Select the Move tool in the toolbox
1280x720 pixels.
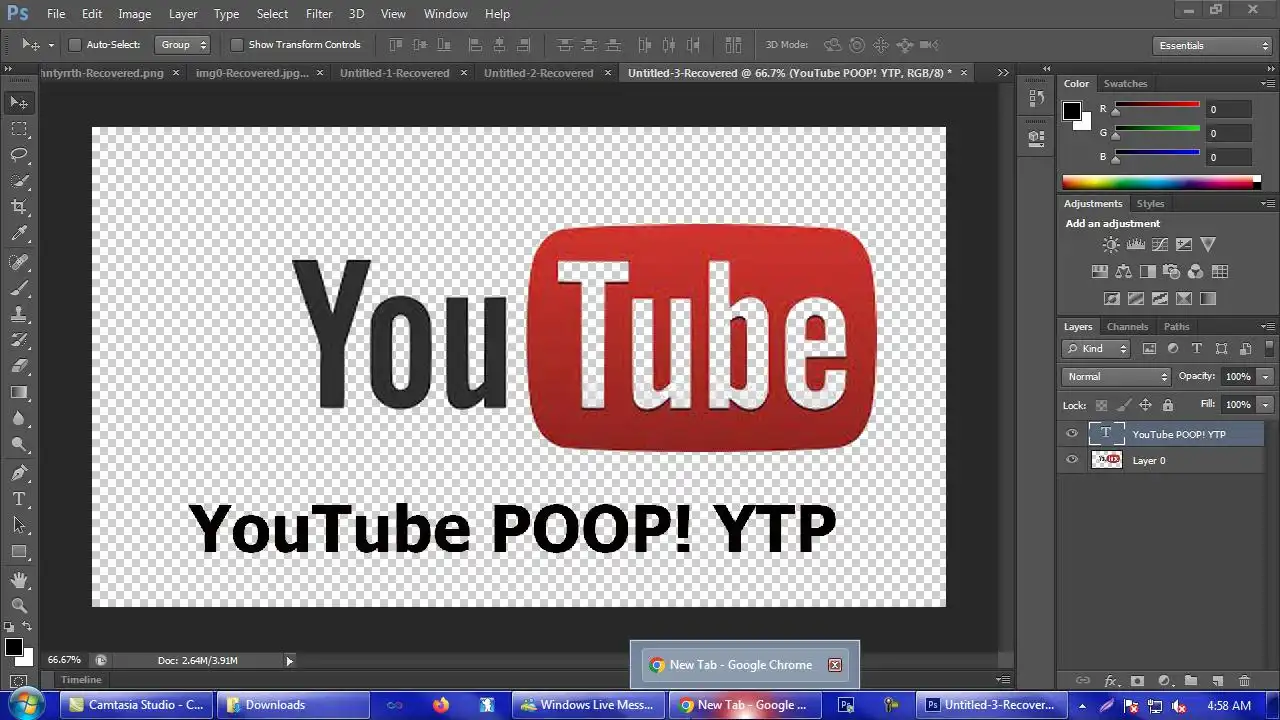[x=19, y=103]
